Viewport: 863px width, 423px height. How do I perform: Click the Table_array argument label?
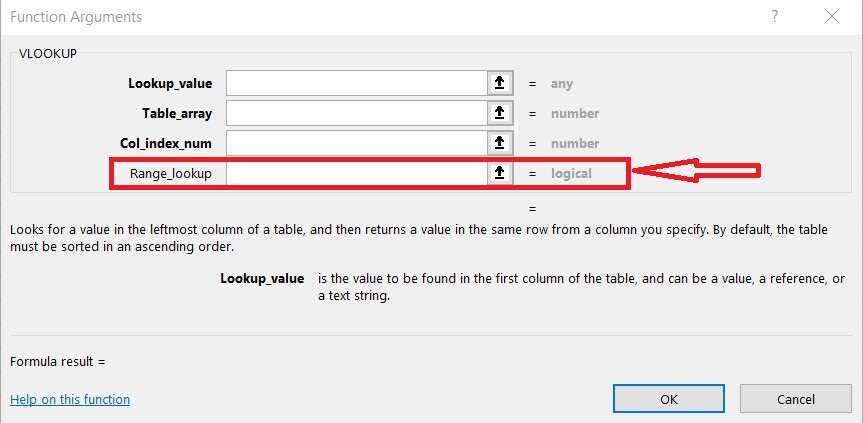coord(178,113)
